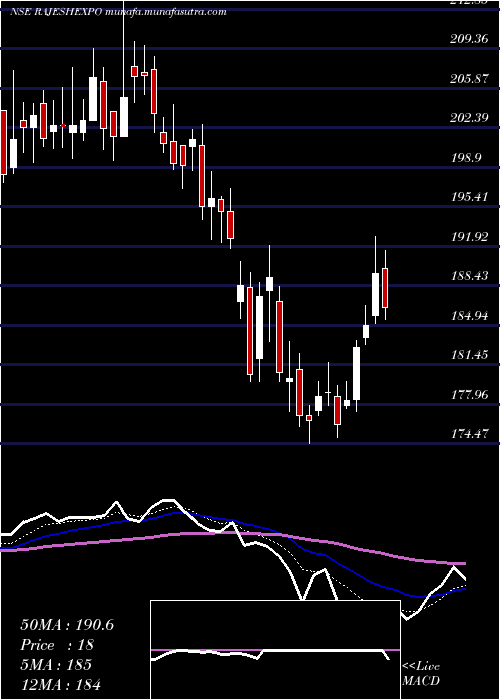The image size is (500, 700).
Task: Click the 5MA : 185 readout
Action: (56, 665)
